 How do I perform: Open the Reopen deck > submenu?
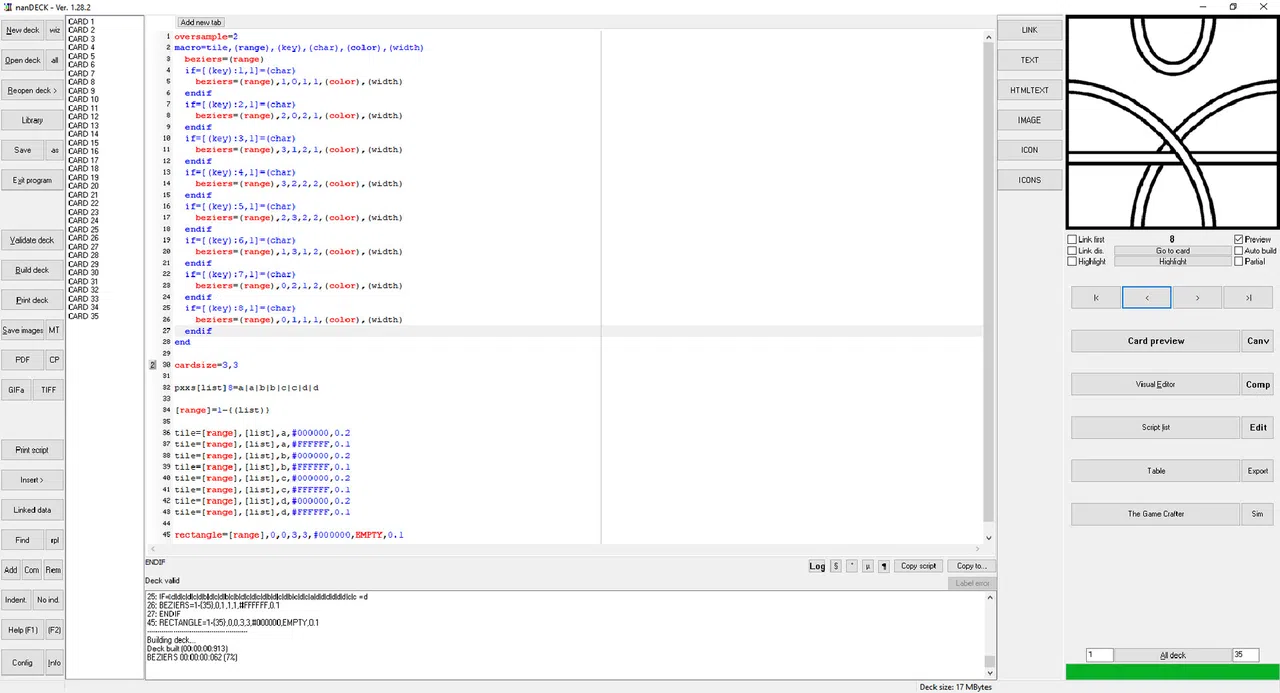[32, 90]
